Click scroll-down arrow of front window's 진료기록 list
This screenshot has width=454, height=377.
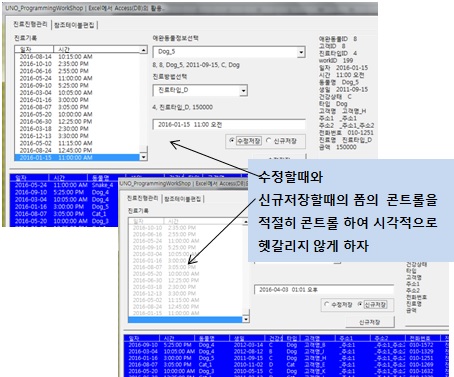[246, 319]
